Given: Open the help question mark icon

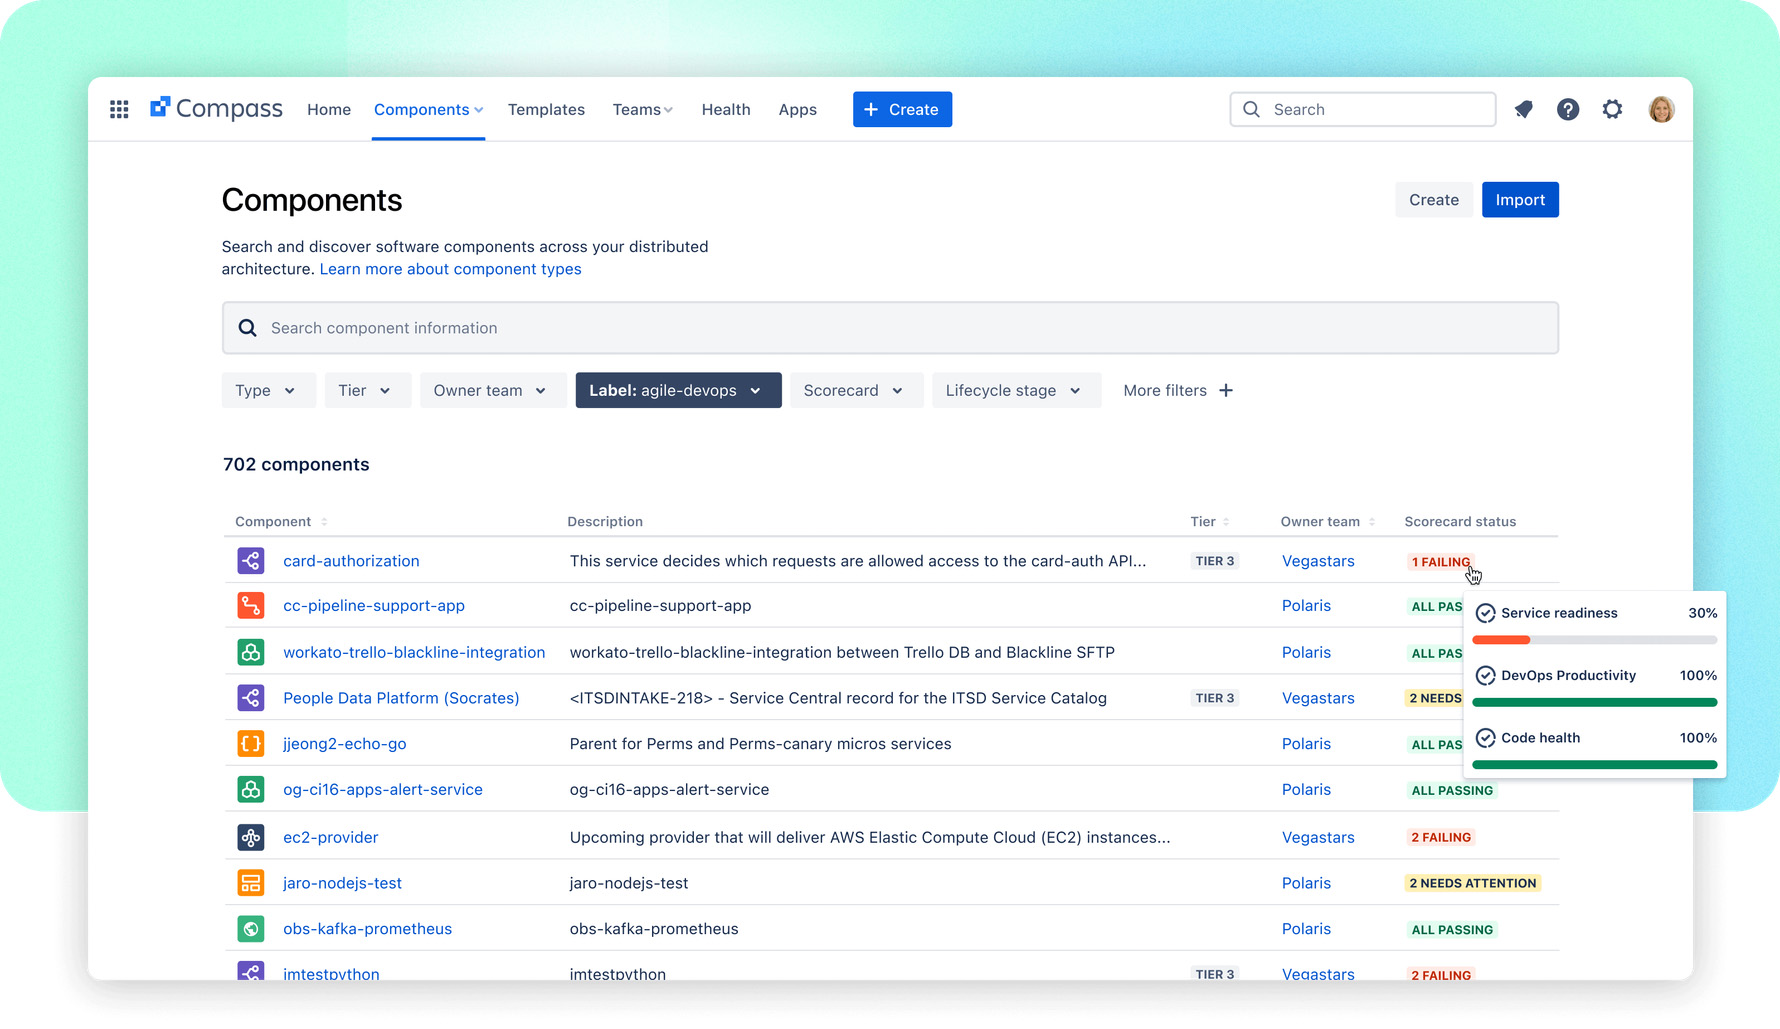Looking at the screenshot, I should [1568, 109].
